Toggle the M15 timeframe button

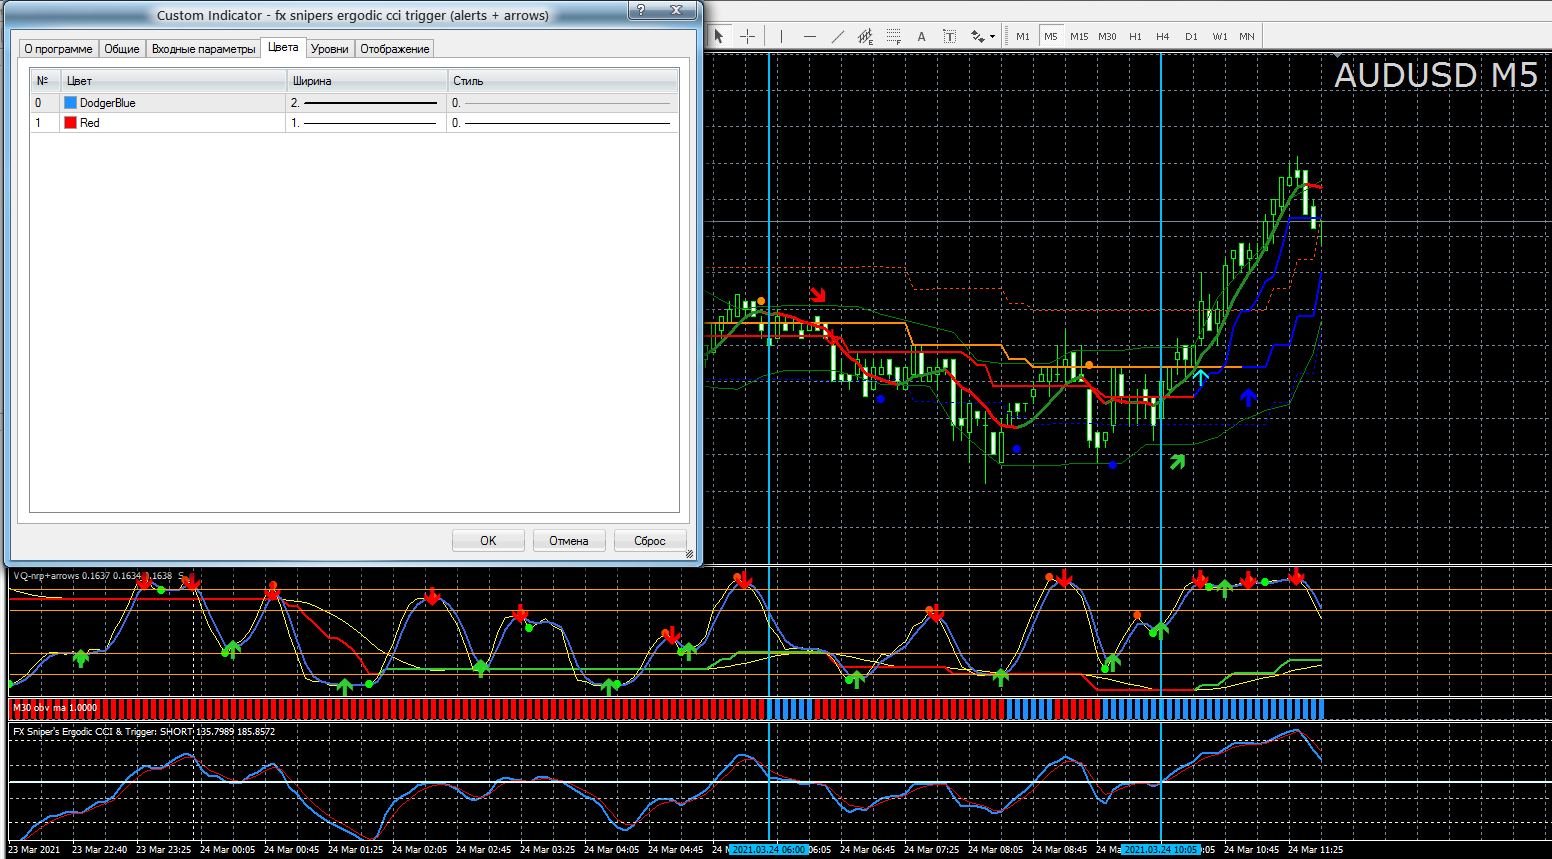point(1079,36)
